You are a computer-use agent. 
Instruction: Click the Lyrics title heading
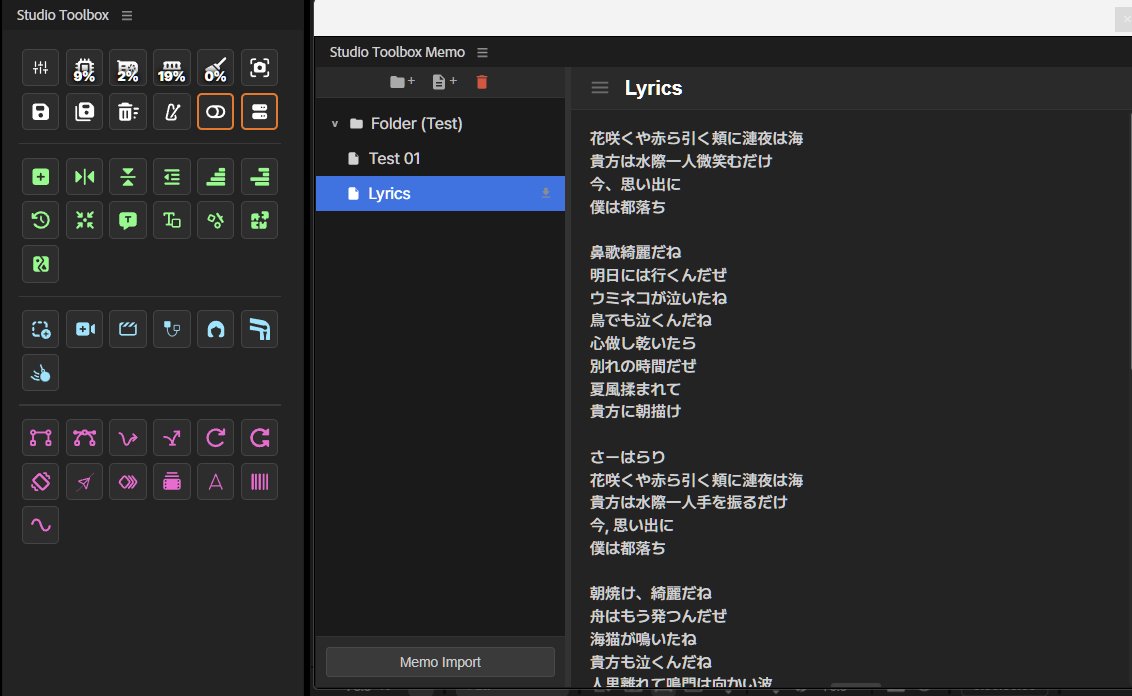653,88
